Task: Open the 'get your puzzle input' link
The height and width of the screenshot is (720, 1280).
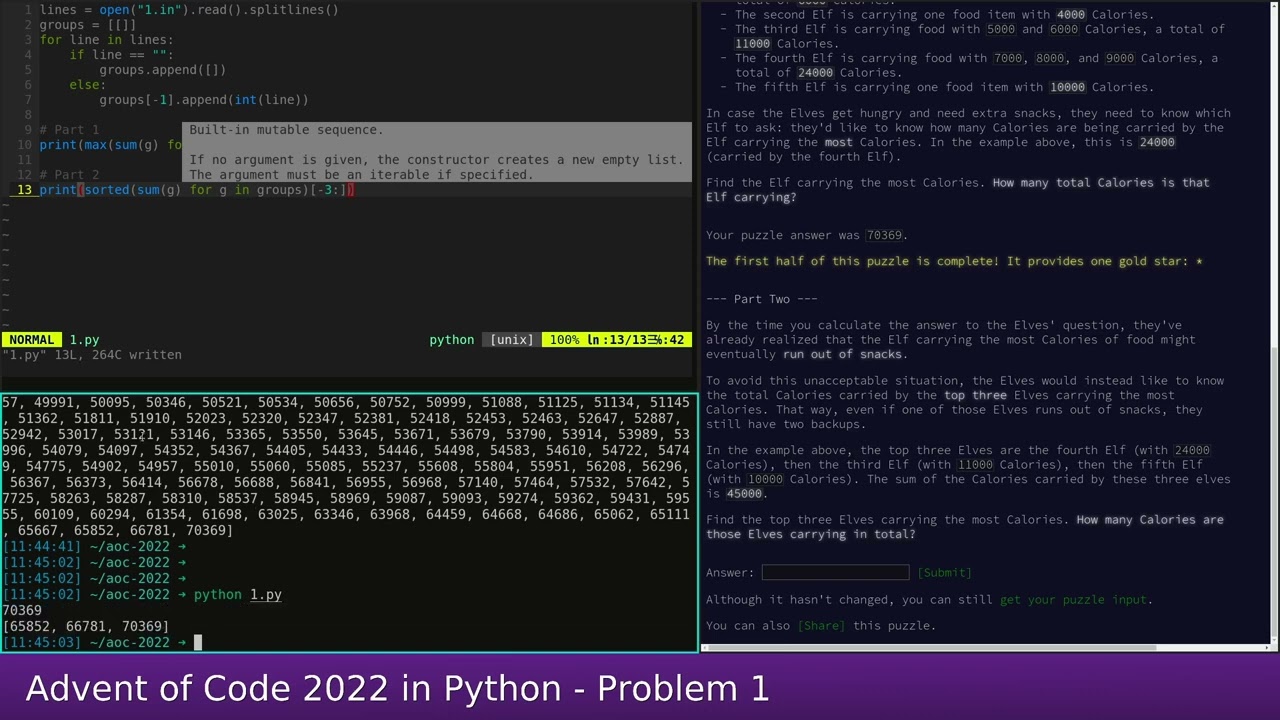Action: [x=1073, y=600]
